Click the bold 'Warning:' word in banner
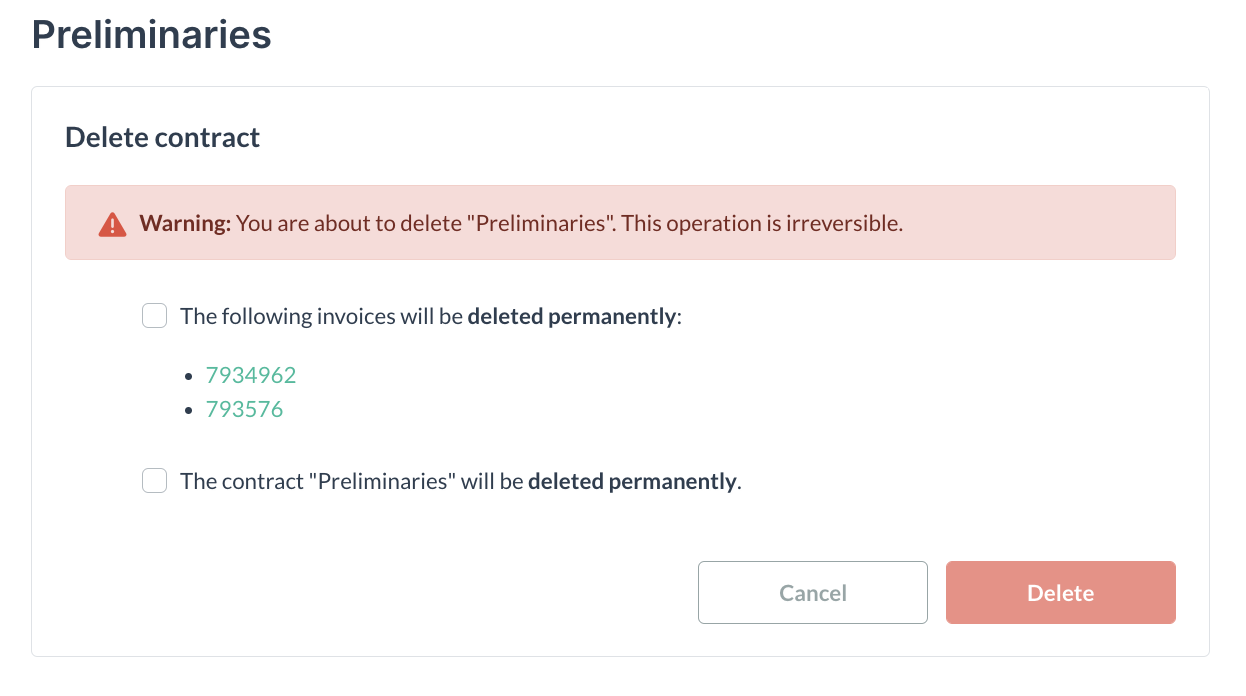 (x=185, y=223)
